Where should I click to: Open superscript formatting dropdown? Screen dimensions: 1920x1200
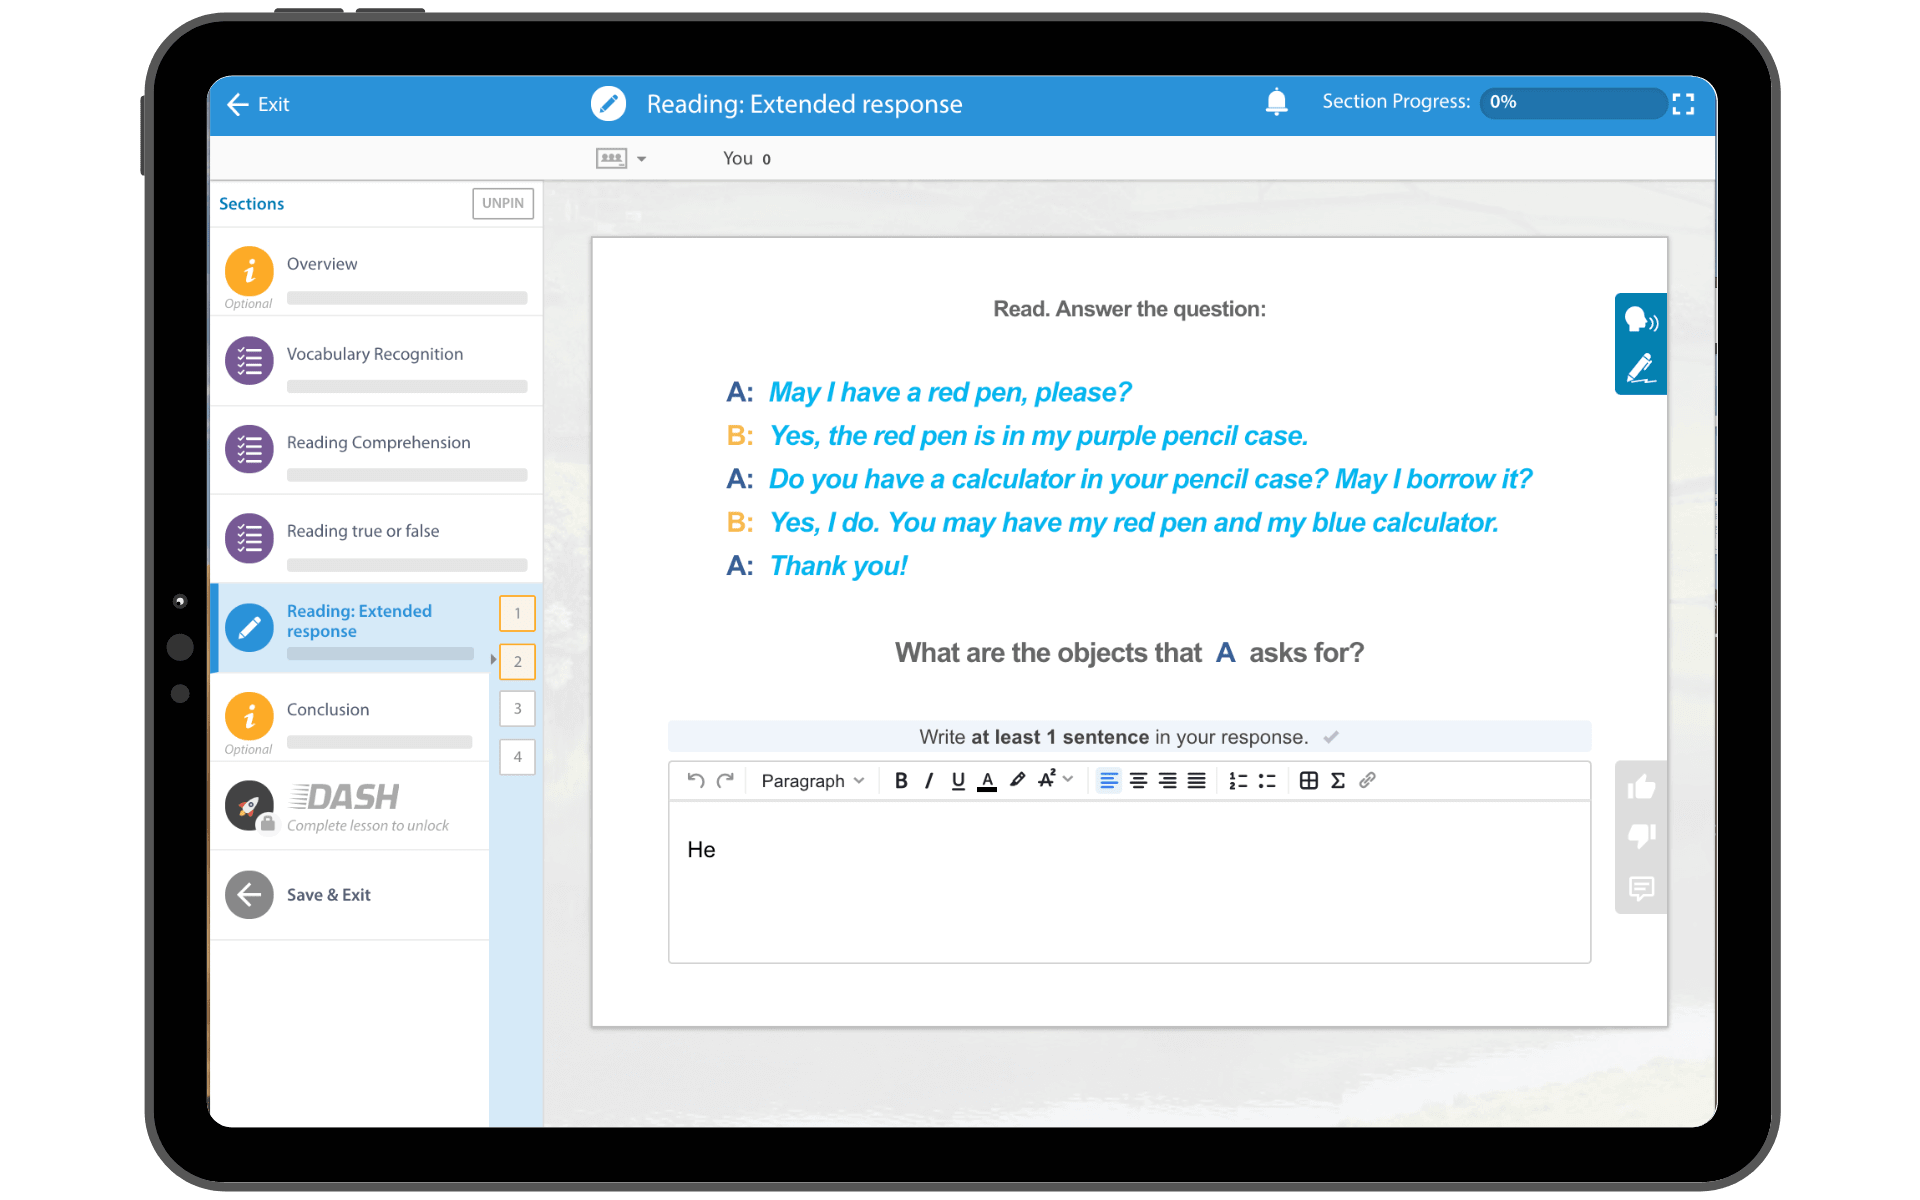1055,779
